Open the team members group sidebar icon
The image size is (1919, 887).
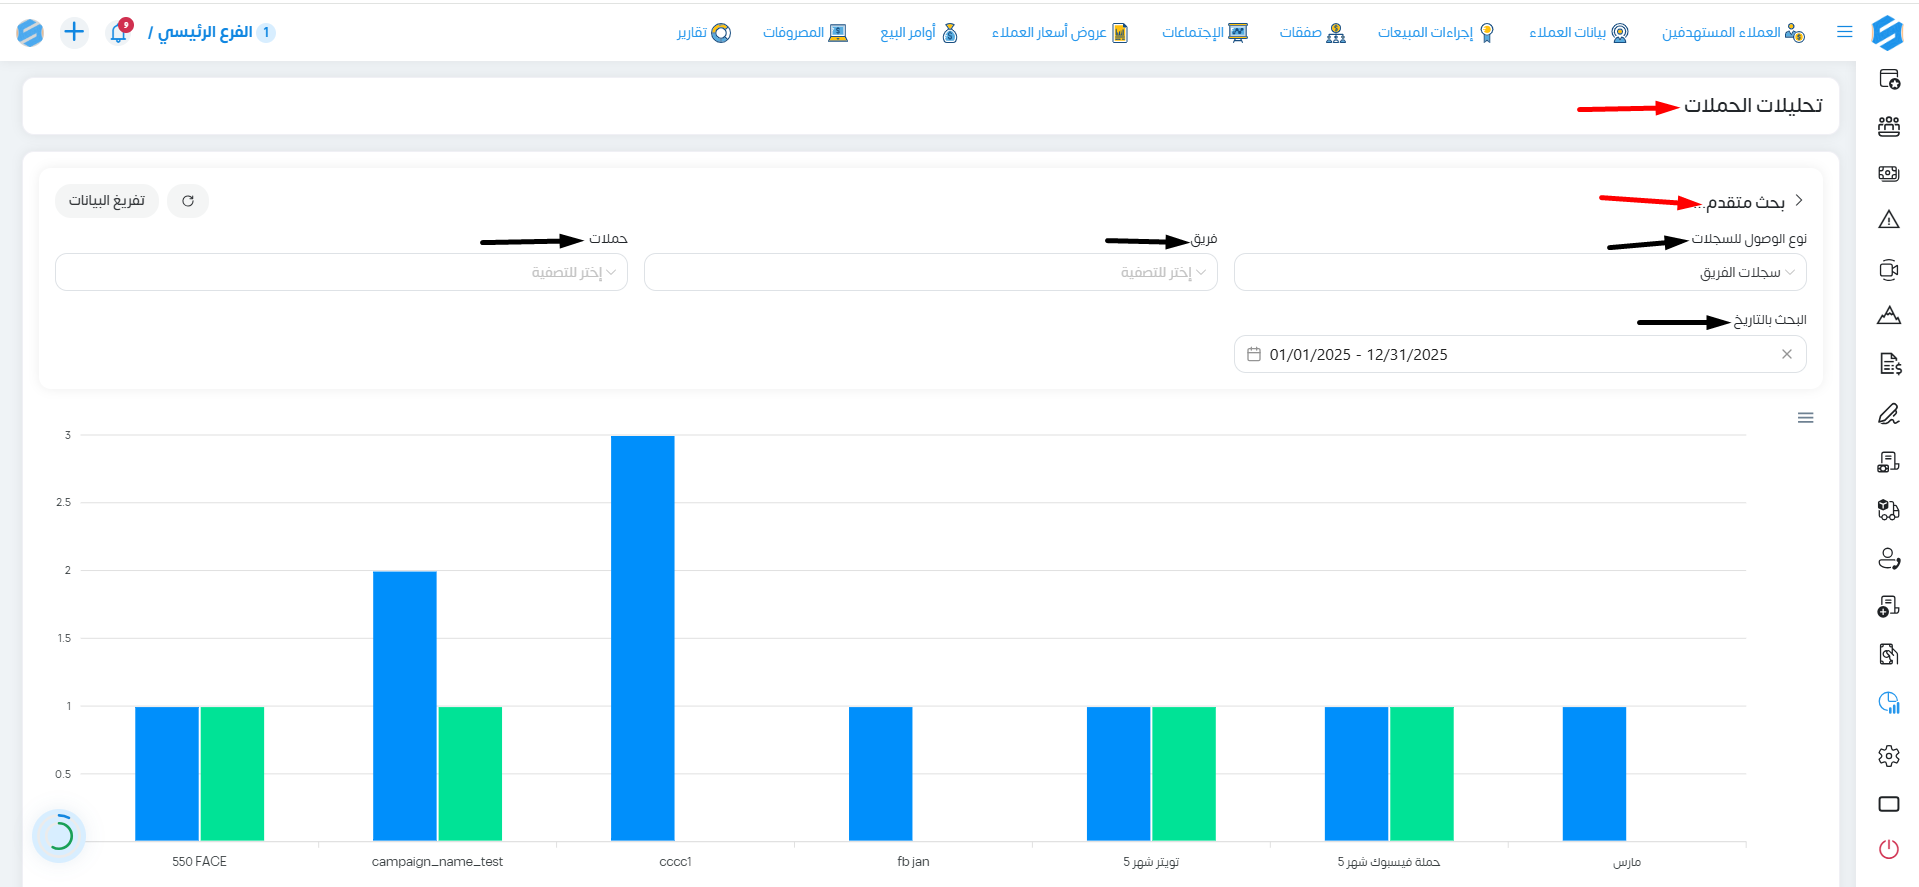point(1888,126)
